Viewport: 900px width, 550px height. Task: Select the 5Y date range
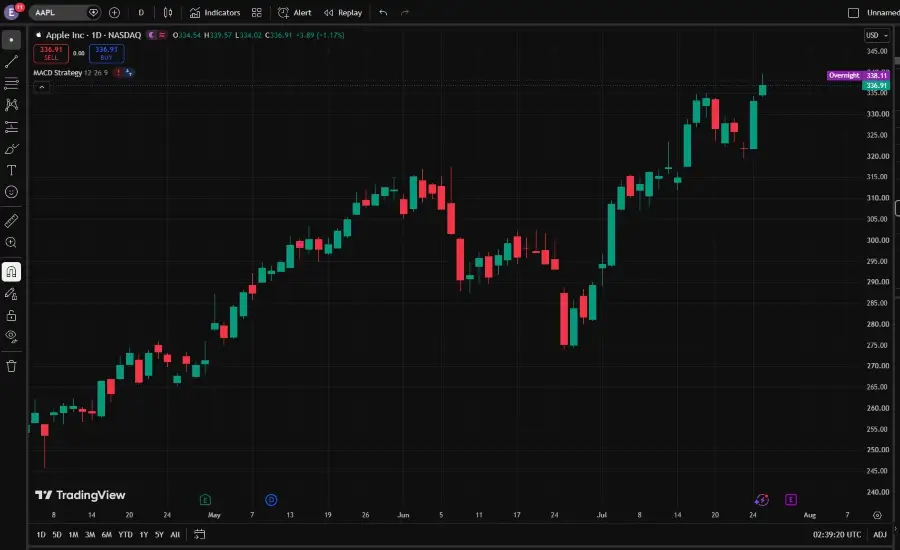(x=159, y=534)
